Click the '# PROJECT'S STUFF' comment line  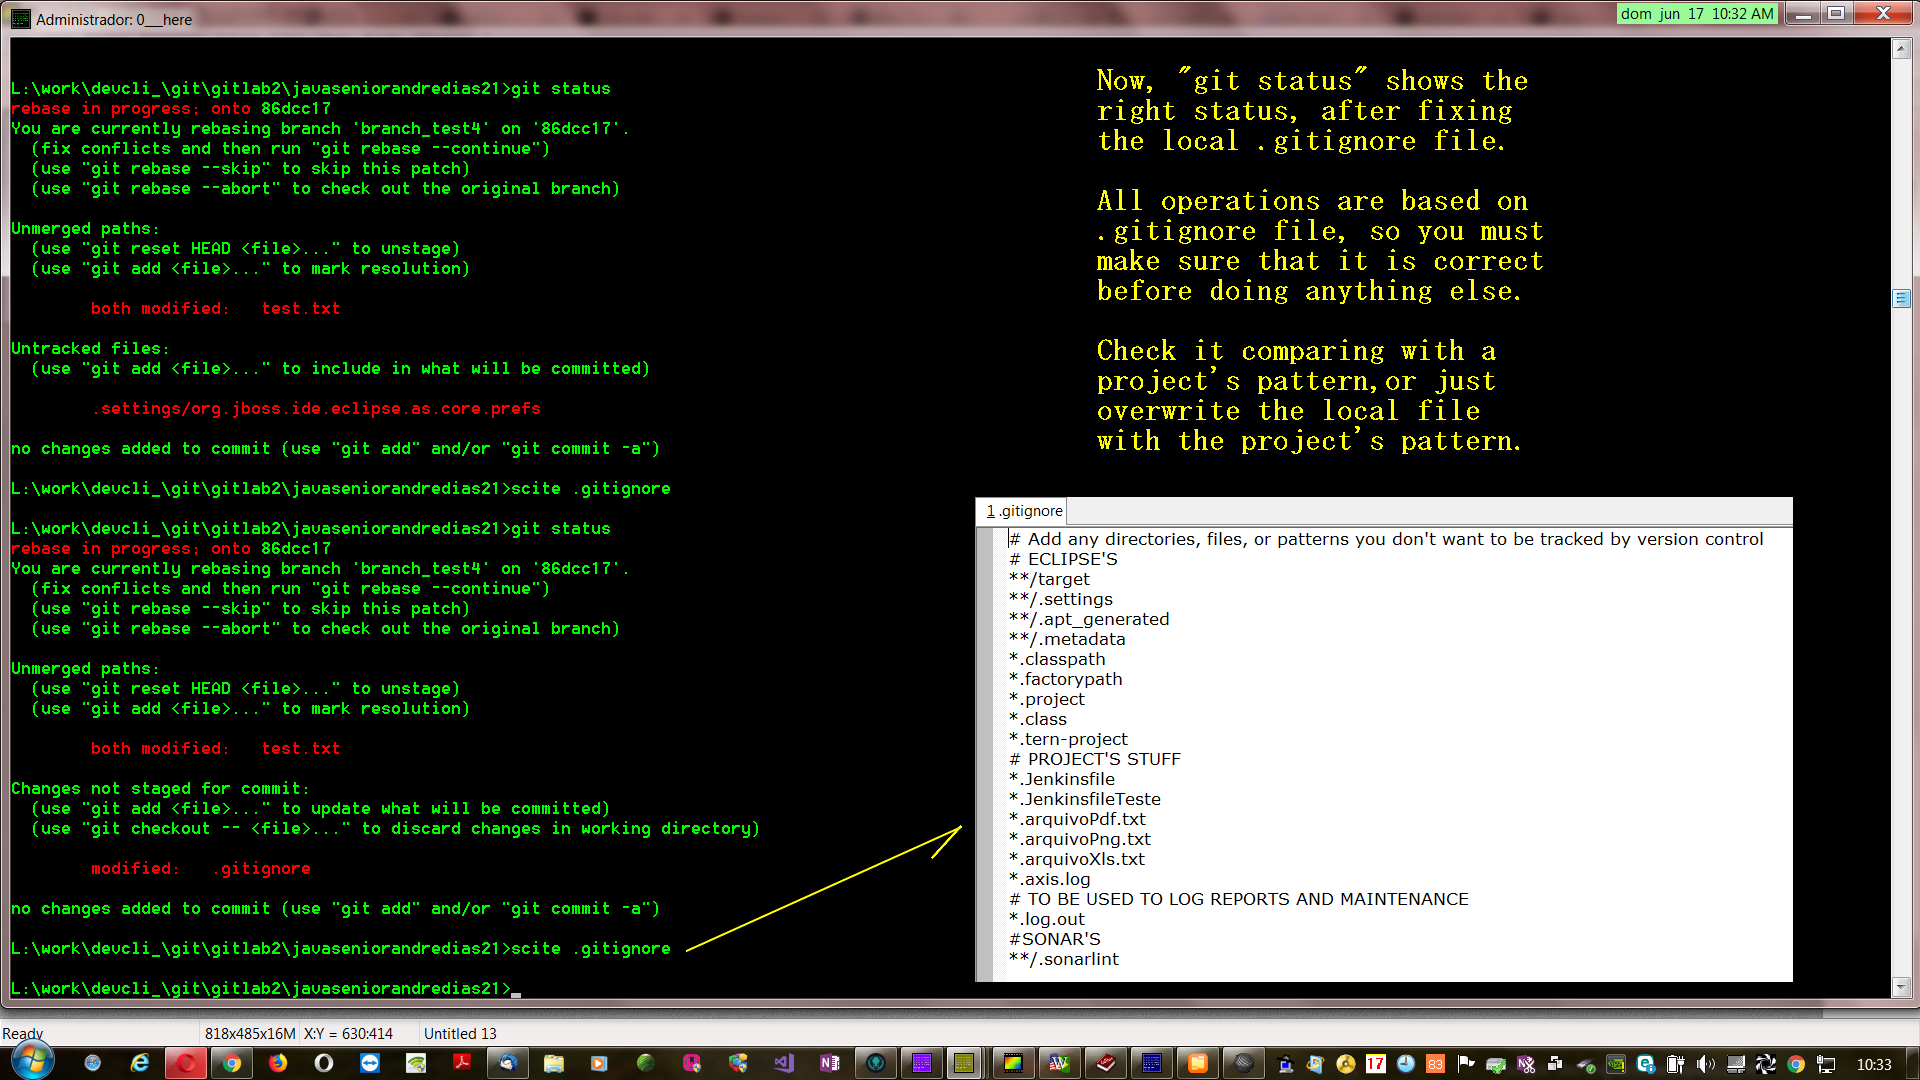tap(1095, 759)
